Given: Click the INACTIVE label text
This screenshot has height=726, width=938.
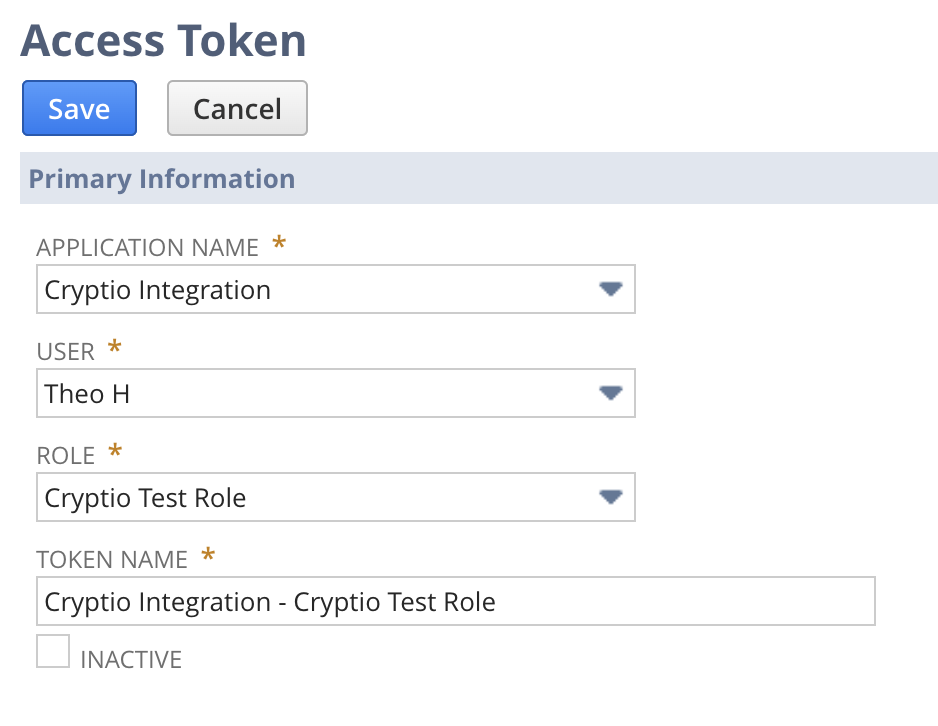Looking at the screenshot, I should pos(131,660).
